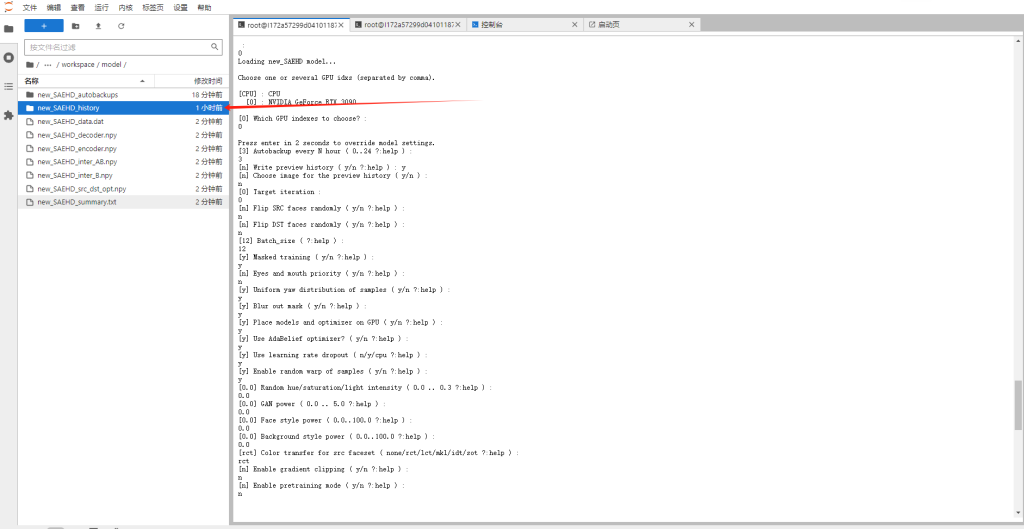The height and width of the screenshot is (529, 1024).
Task: Create a new folder using toolbar icon
Action: tap(75, 26)
